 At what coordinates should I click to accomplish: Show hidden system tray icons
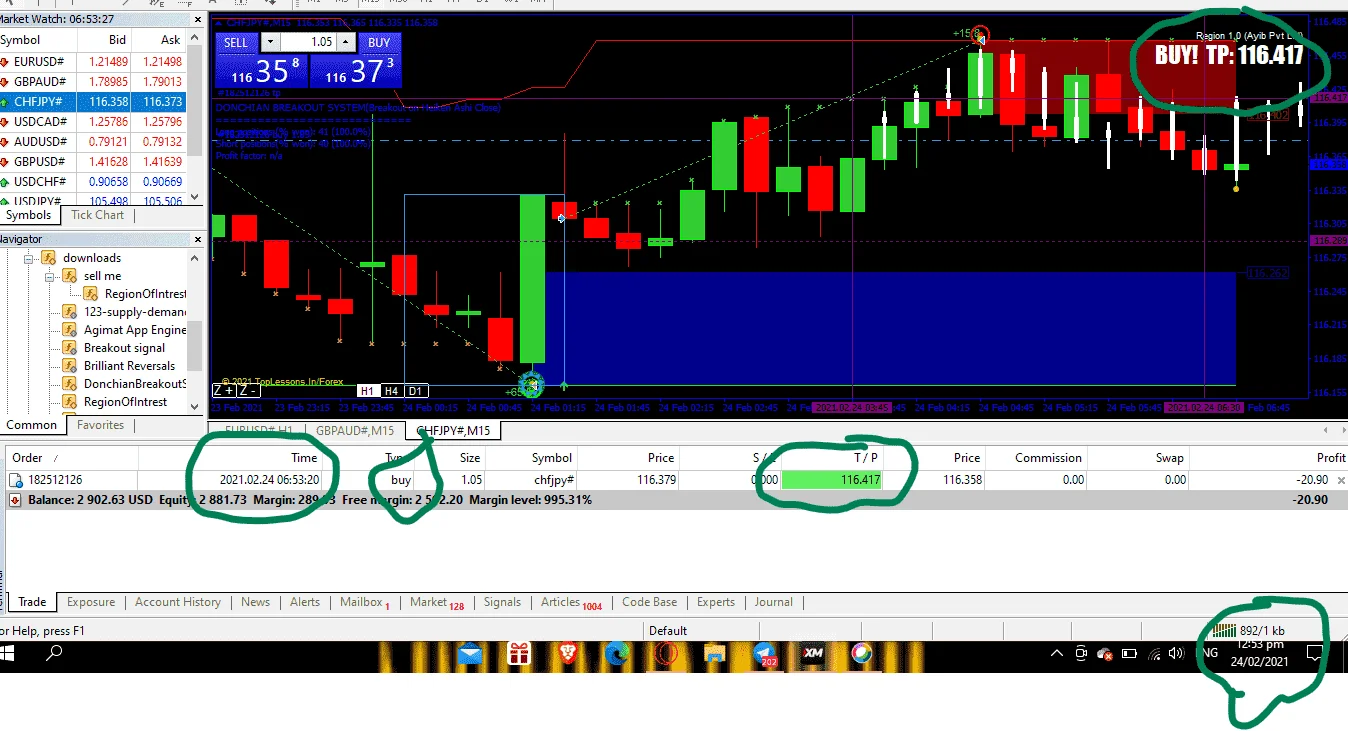point(1057,654)
